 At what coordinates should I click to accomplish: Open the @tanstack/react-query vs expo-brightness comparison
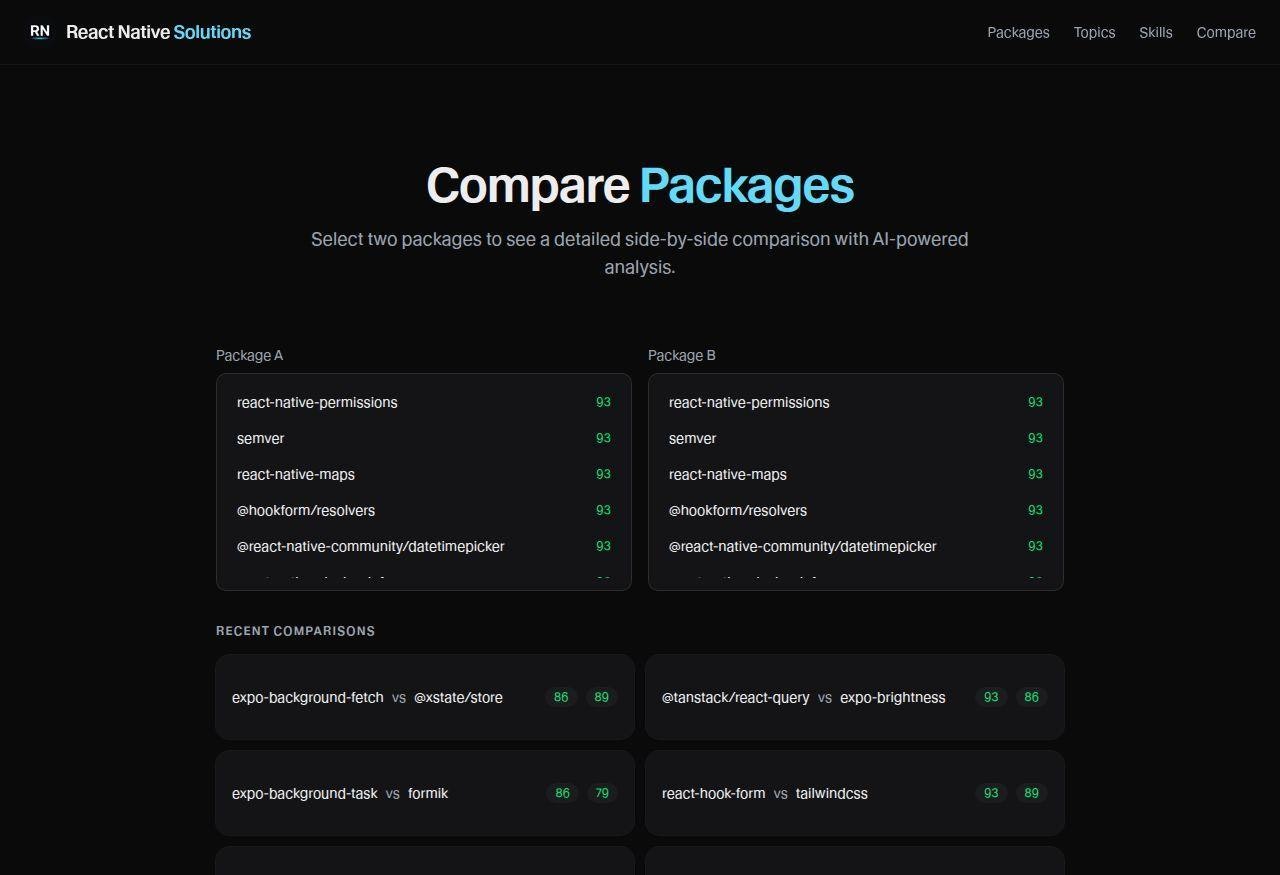point(855,697)
